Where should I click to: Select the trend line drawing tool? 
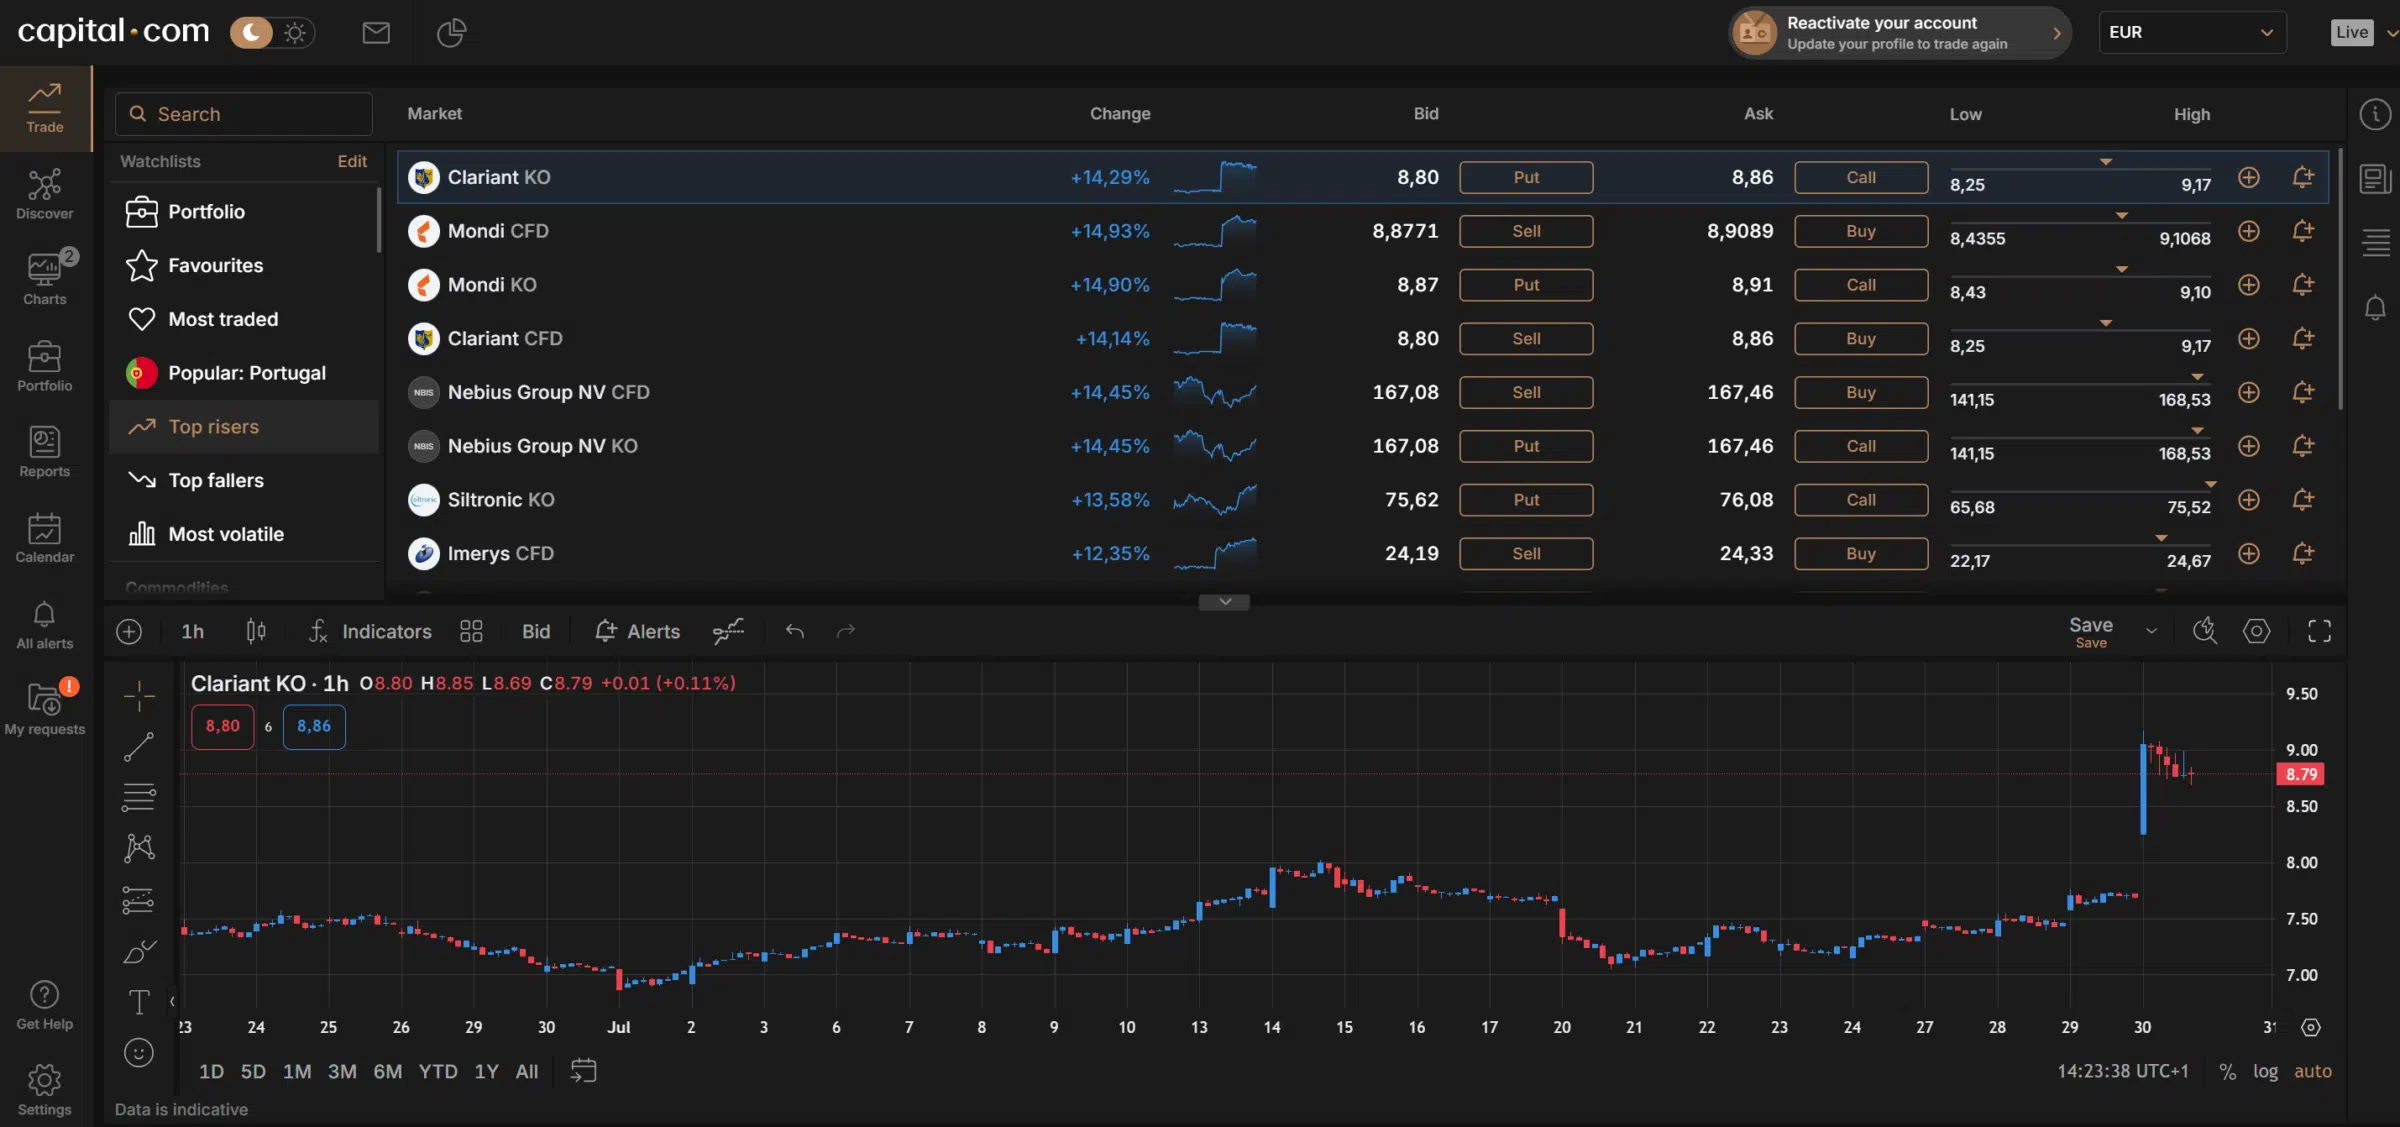[x=139, y=746]
